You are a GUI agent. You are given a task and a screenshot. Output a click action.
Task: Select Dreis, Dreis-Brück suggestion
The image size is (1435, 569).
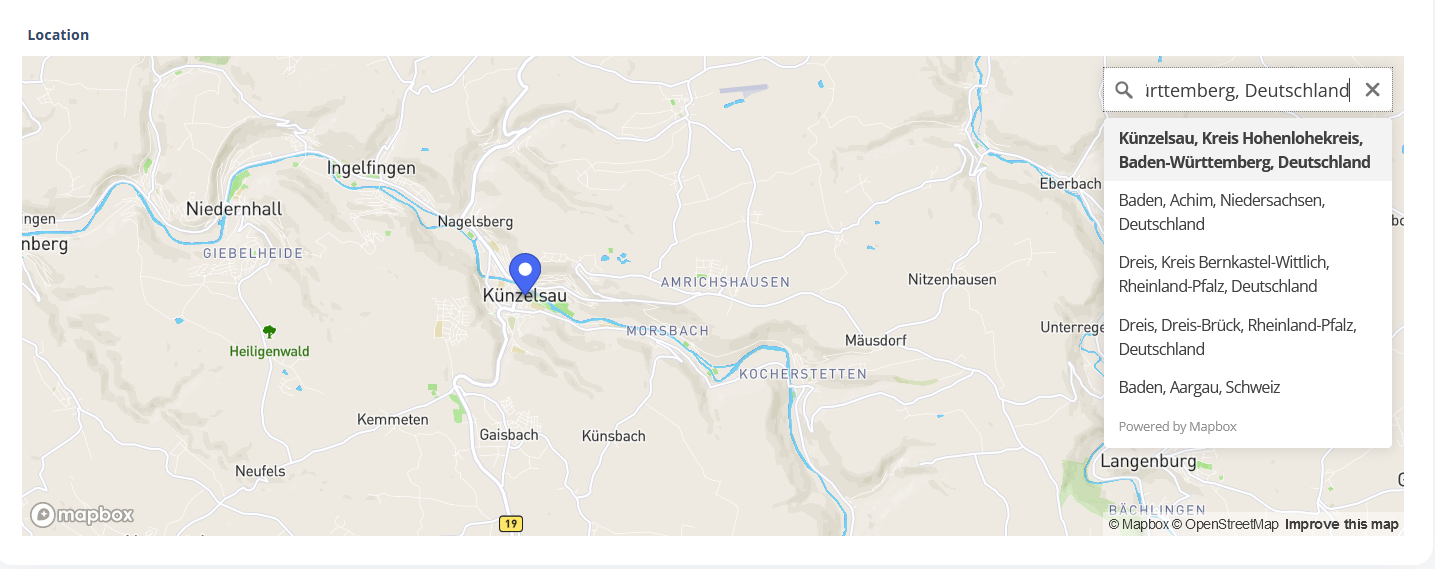pos(1248,337)
